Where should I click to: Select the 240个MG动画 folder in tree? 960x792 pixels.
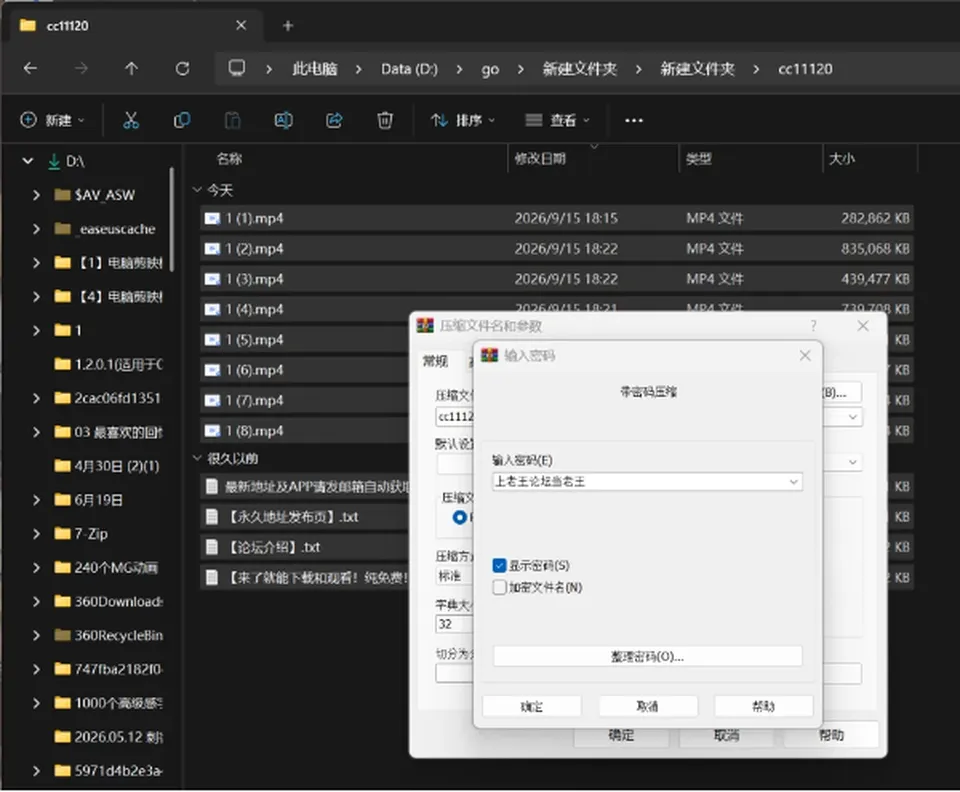click(x=116, y=568)
